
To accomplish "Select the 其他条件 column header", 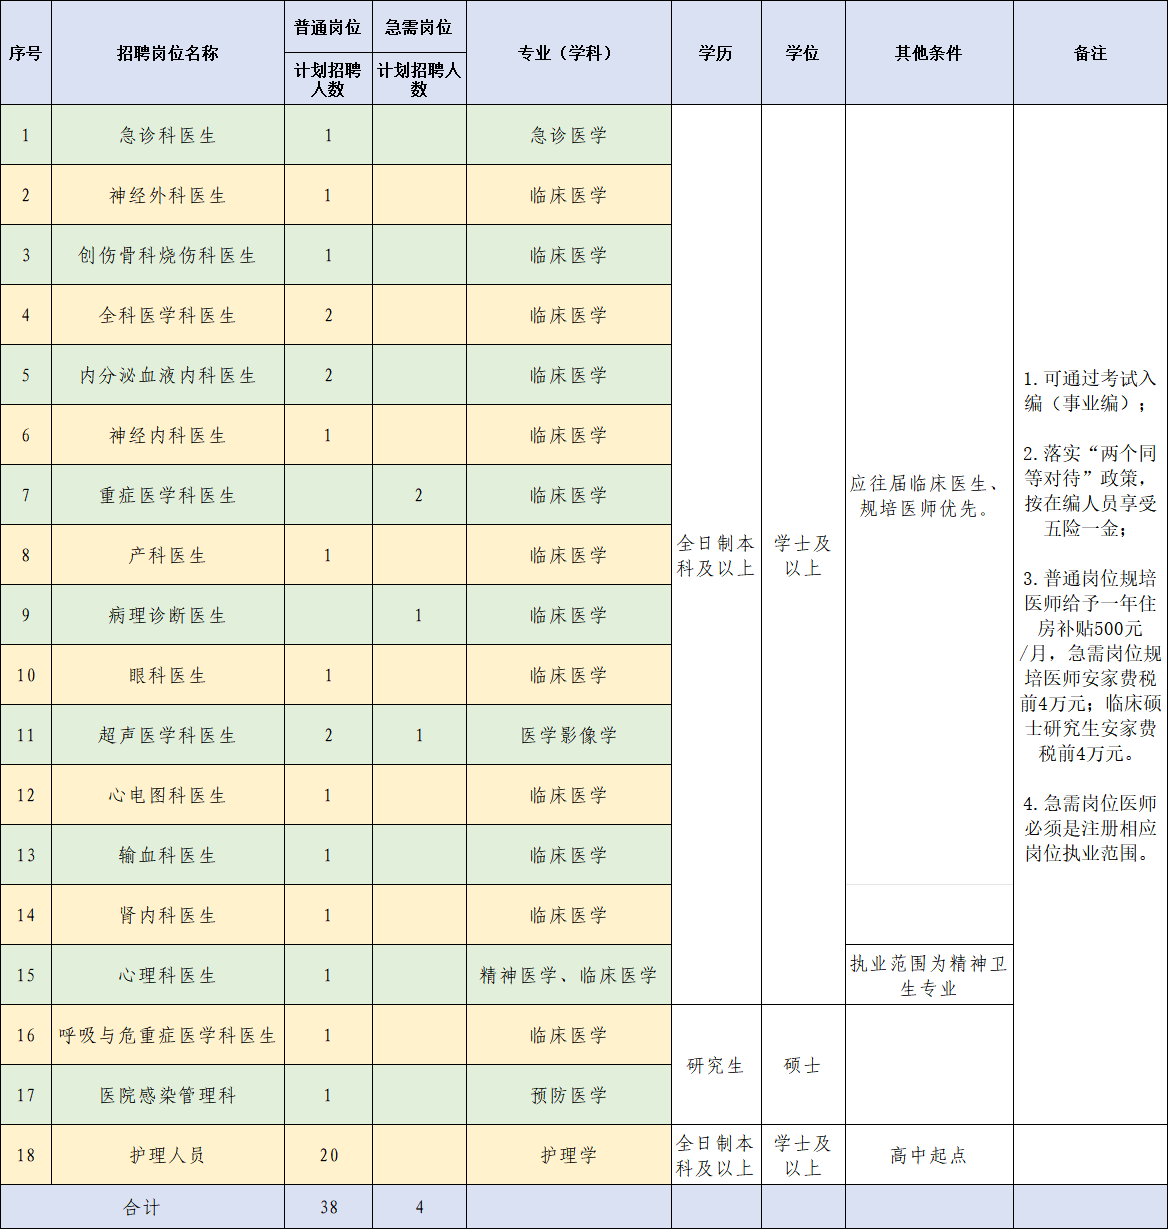I will tap(929, 53).
